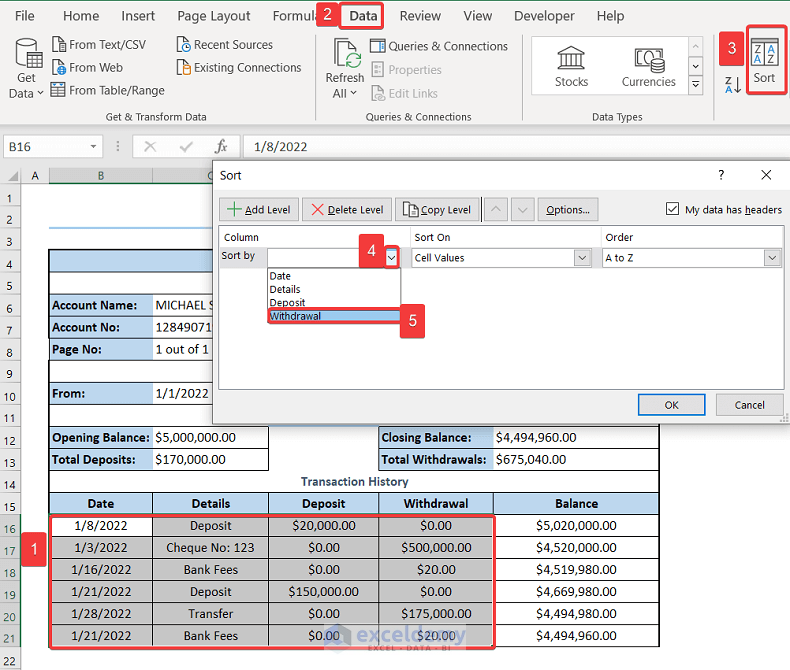The width and height of the screenshot is (790, 670).
Task: Open the Page Layout tab
Action: pyautogui.click(x=214, y=16)
